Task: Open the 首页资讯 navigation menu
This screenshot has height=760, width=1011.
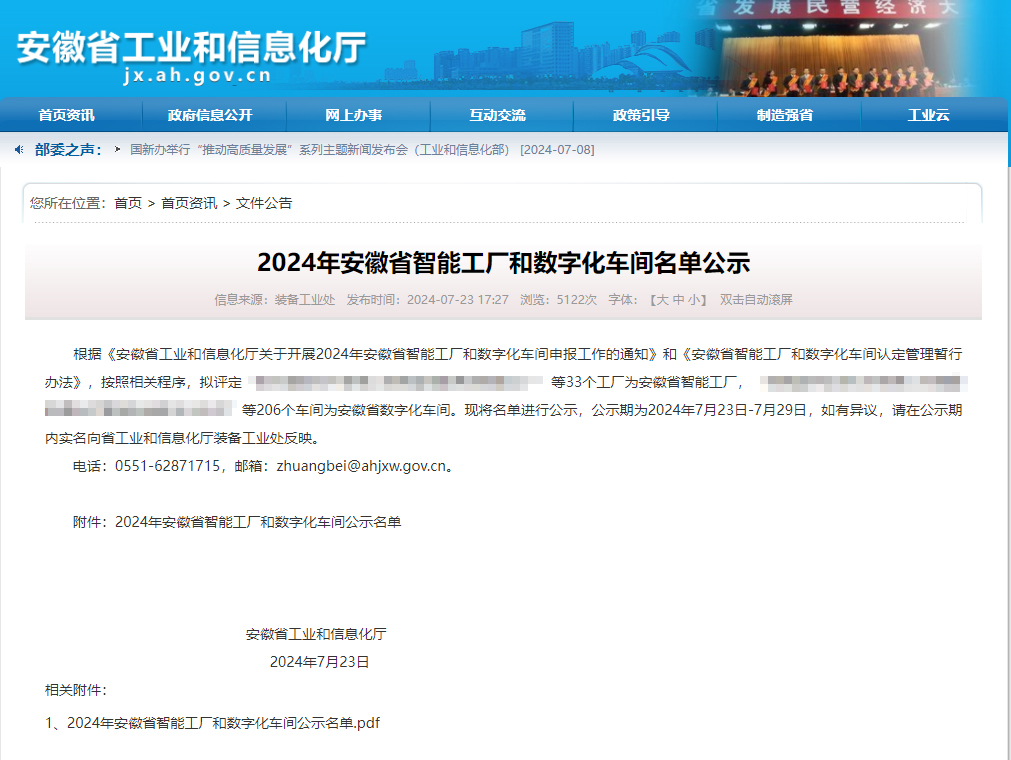Action: coord(66,115)
